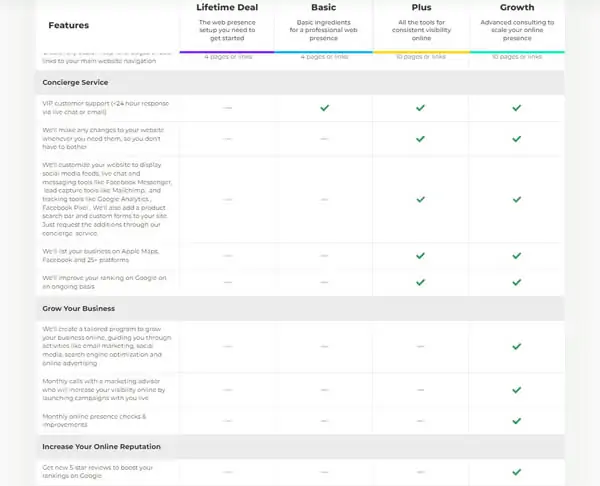Click the Growth plan website changes checkmark

[517, 139]
